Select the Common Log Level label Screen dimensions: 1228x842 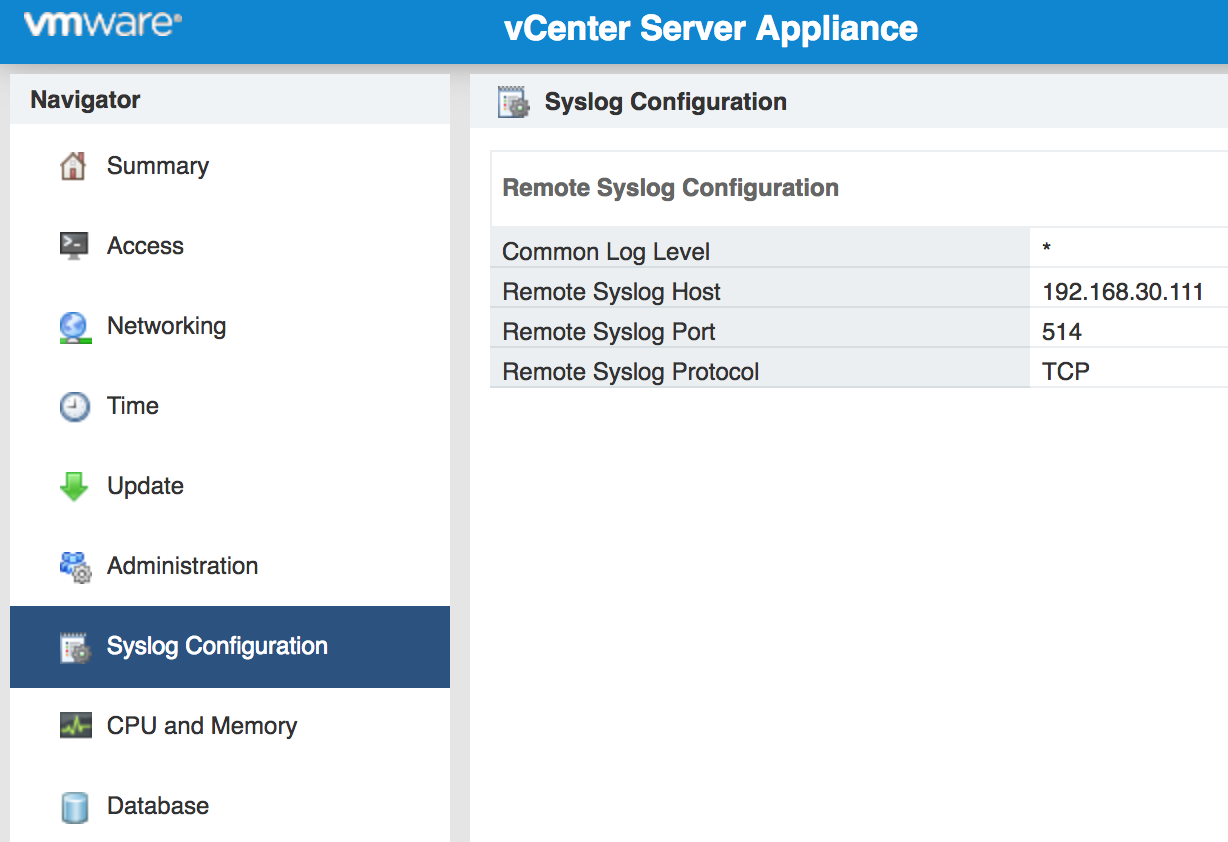point(608,252)
